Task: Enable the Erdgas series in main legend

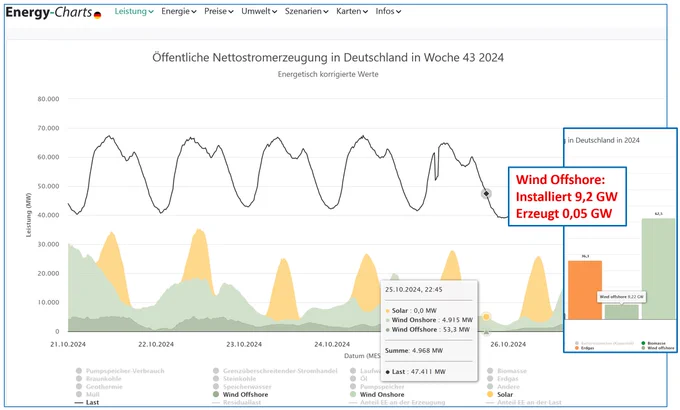Action: coord(503,379)
